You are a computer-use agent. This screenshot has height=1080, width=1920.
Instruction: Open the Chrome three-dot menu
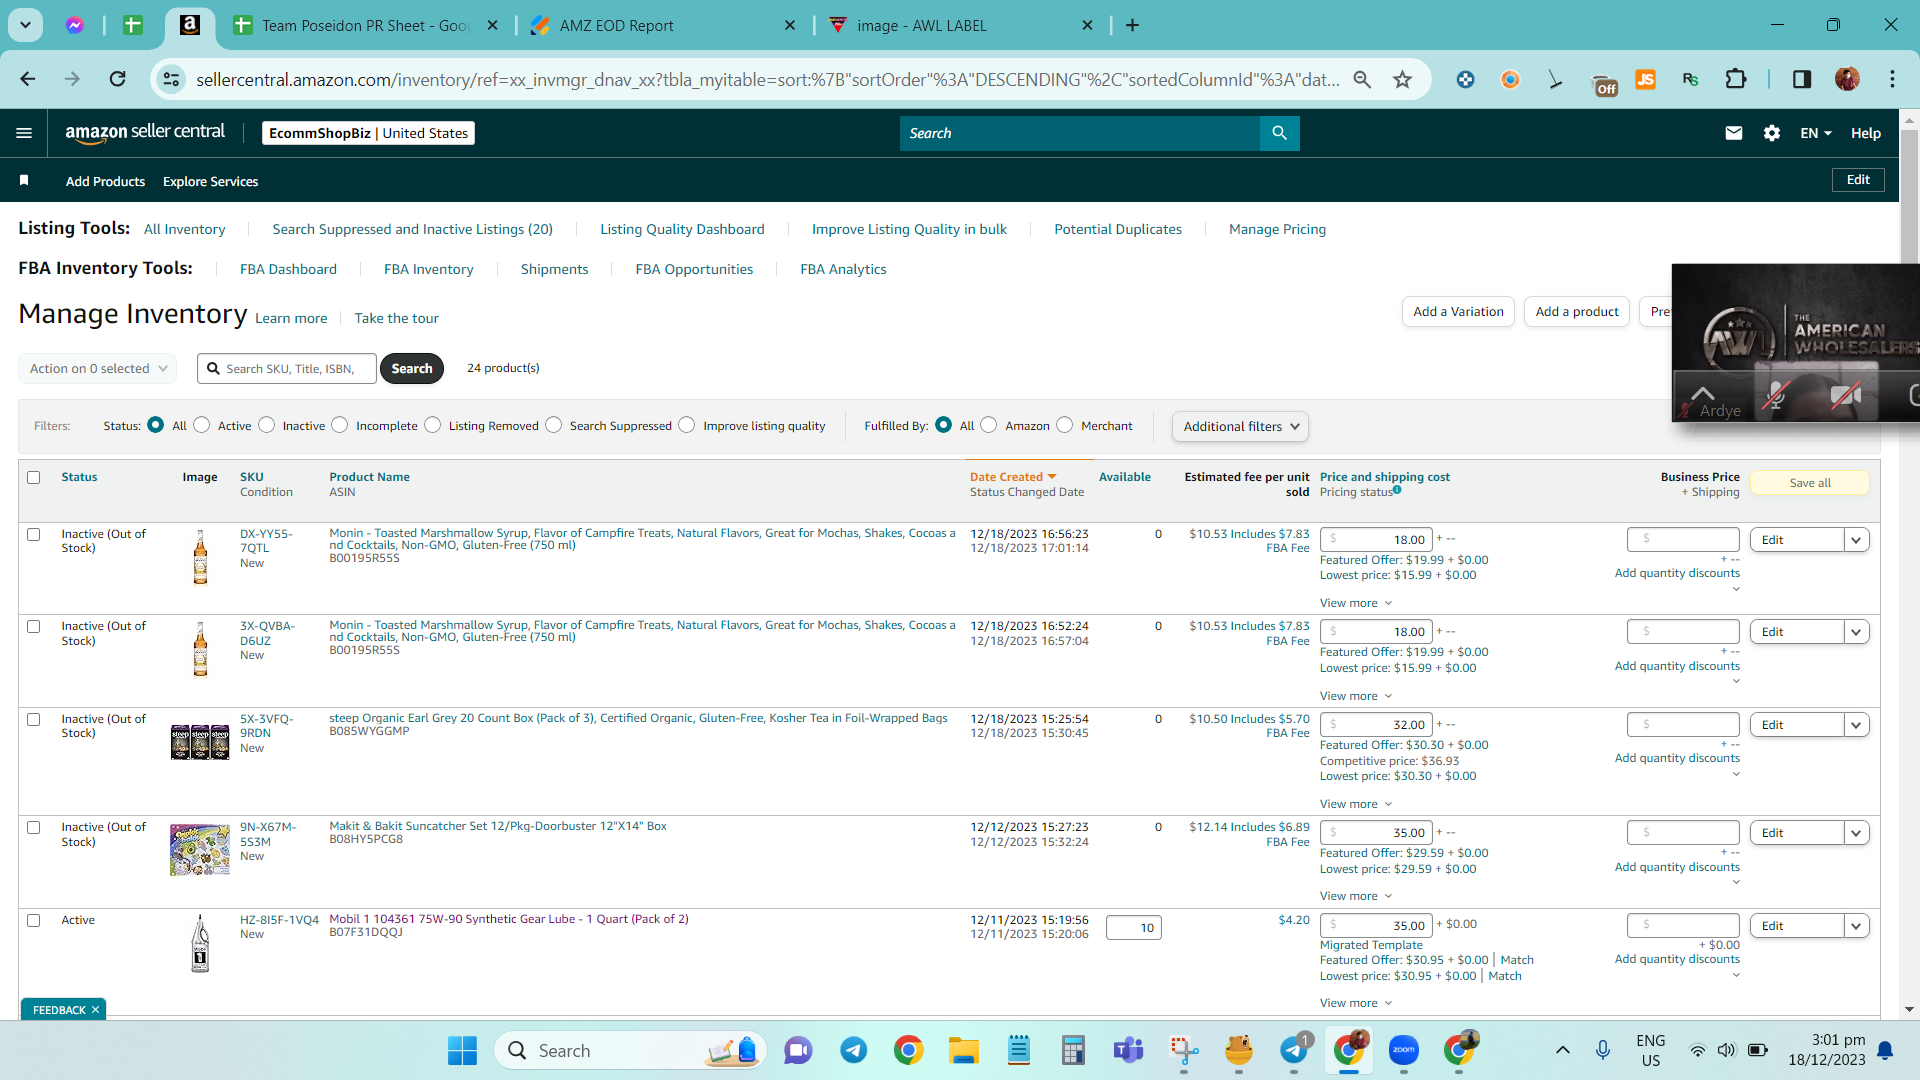[x=1892, y=79]
